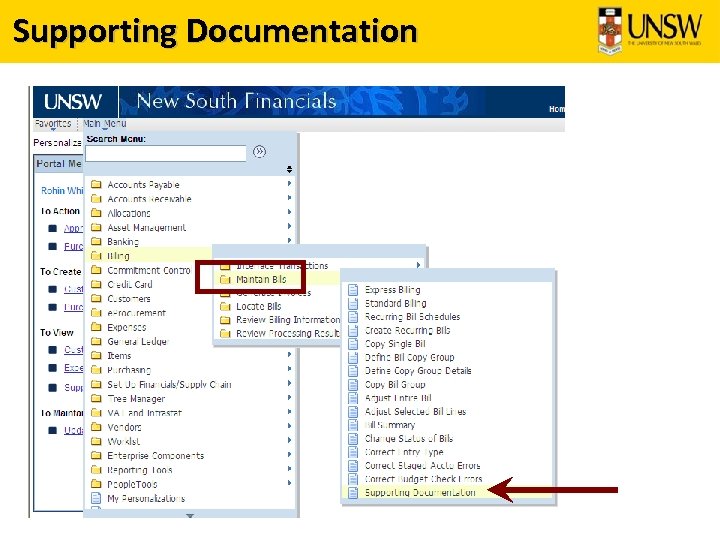Open Correct Staged Acctg Errors
720x540 pixels.
[x=422, y=466]
